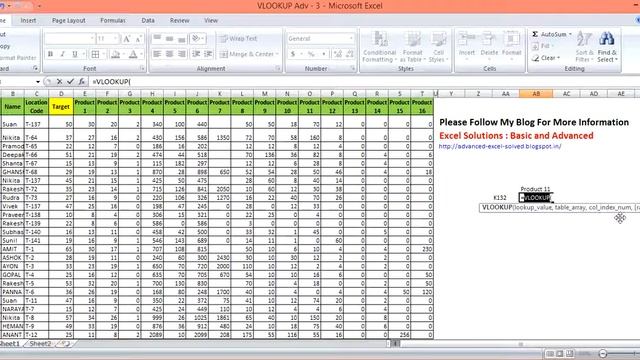This screenshot has width=640, height=360.
Task: Click Middle Align icon
Action: click(169, 39)
